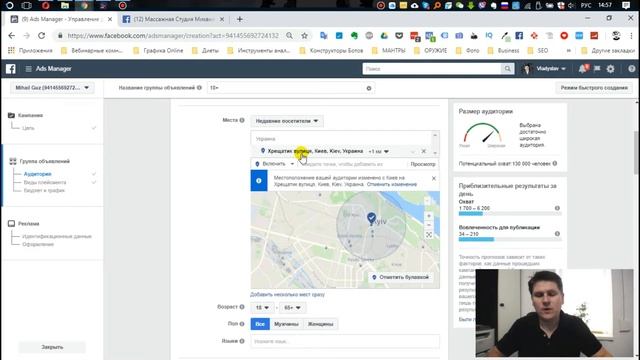Click the clock showing 14:57

[605, 5]
